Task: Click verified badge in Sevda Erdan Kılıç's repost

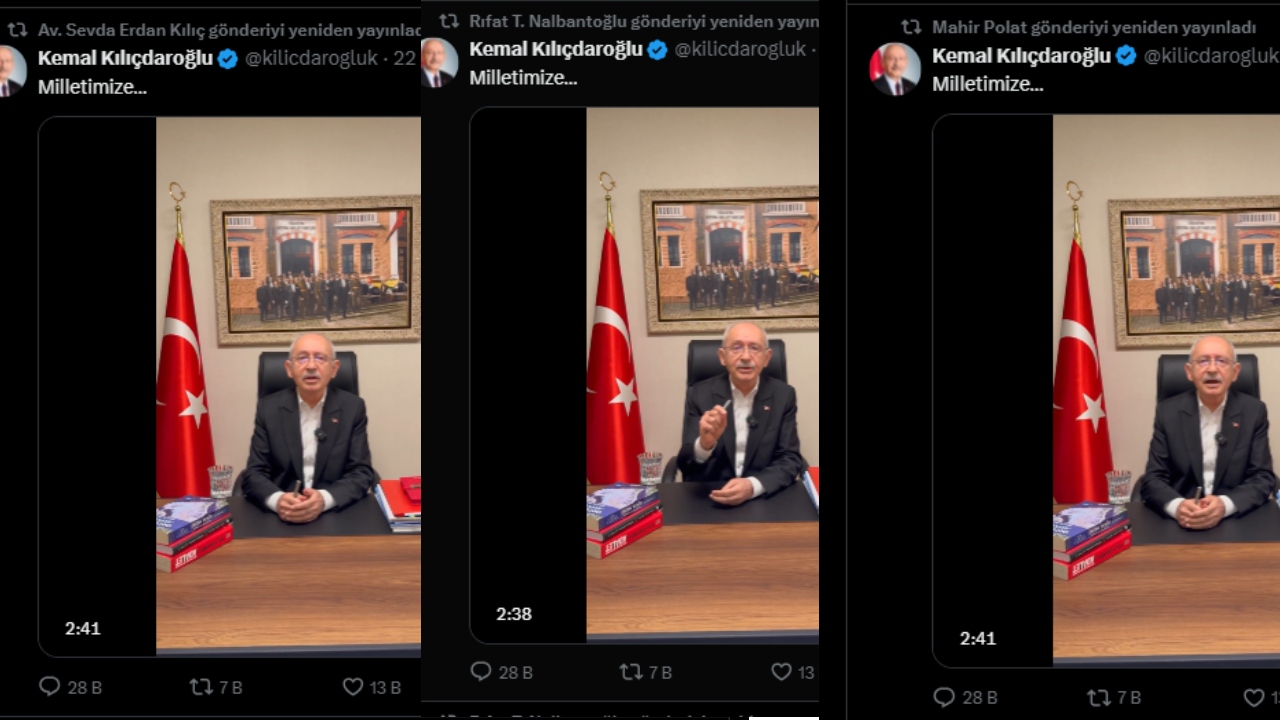Action: pos(228,59)
